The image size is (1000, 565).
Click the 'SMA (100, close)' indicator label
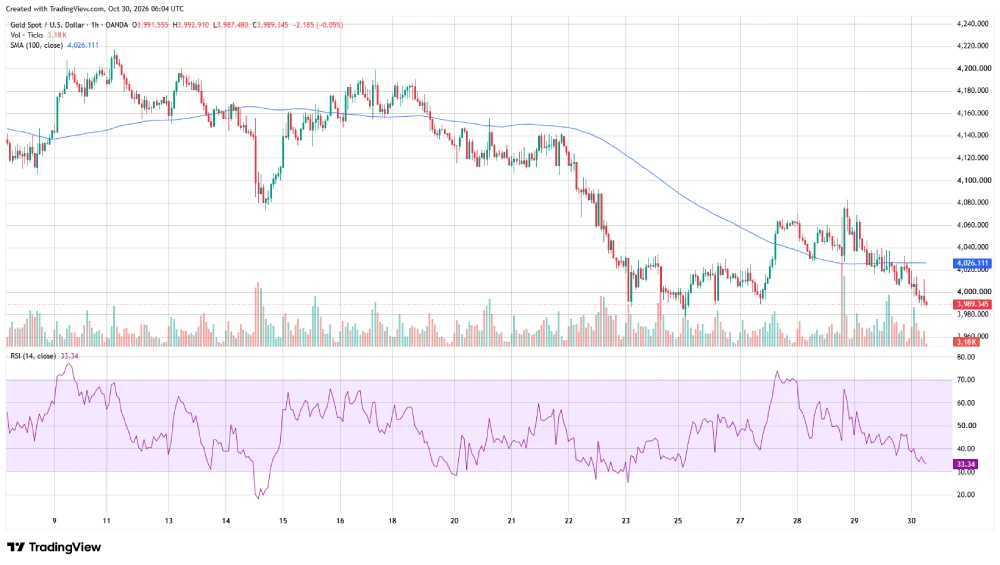point(36,45)
